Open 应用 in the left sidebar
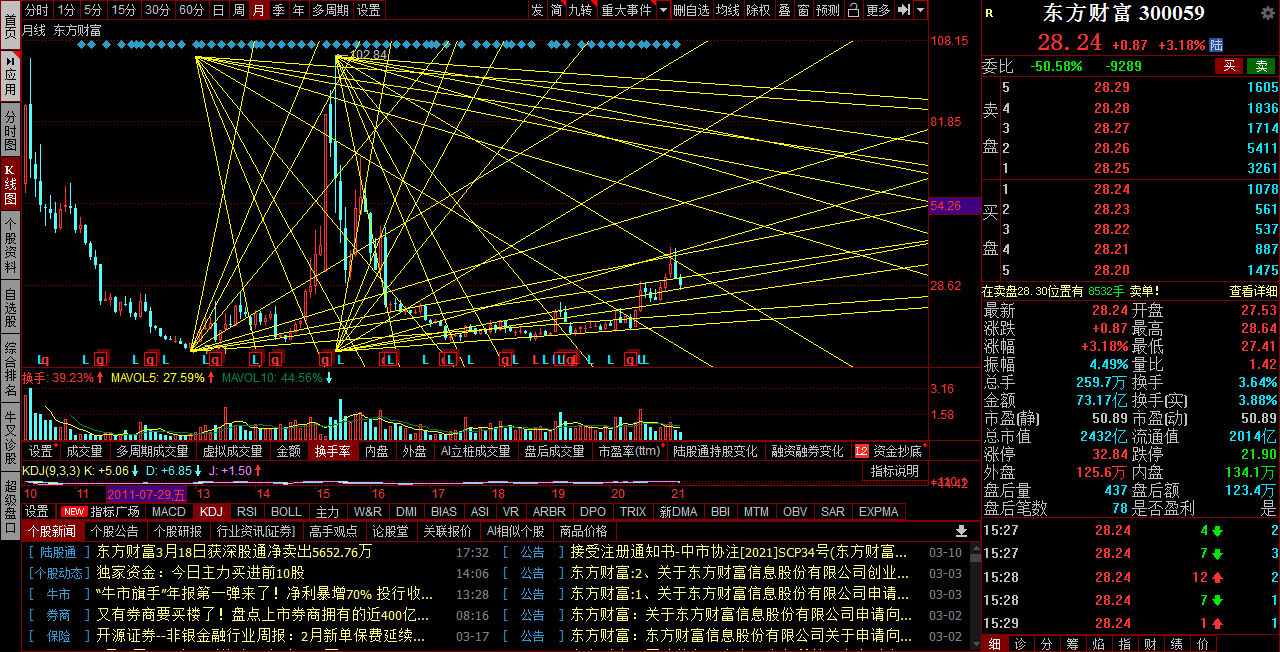 [x=10, y=75]
